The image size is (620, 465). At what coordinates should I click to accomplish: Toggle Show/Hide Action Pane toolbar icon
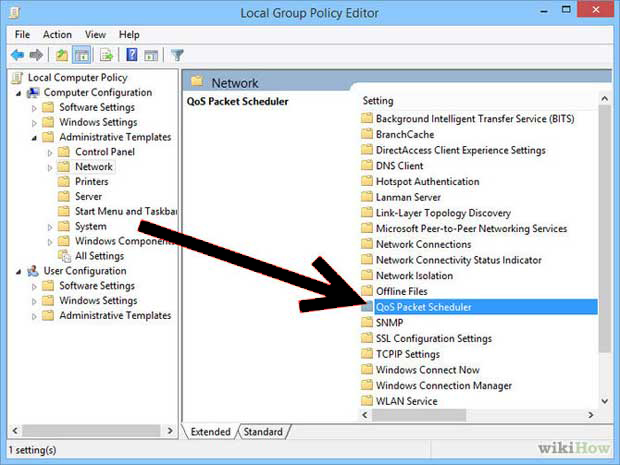pyautogui.click(x=151, y=55)
